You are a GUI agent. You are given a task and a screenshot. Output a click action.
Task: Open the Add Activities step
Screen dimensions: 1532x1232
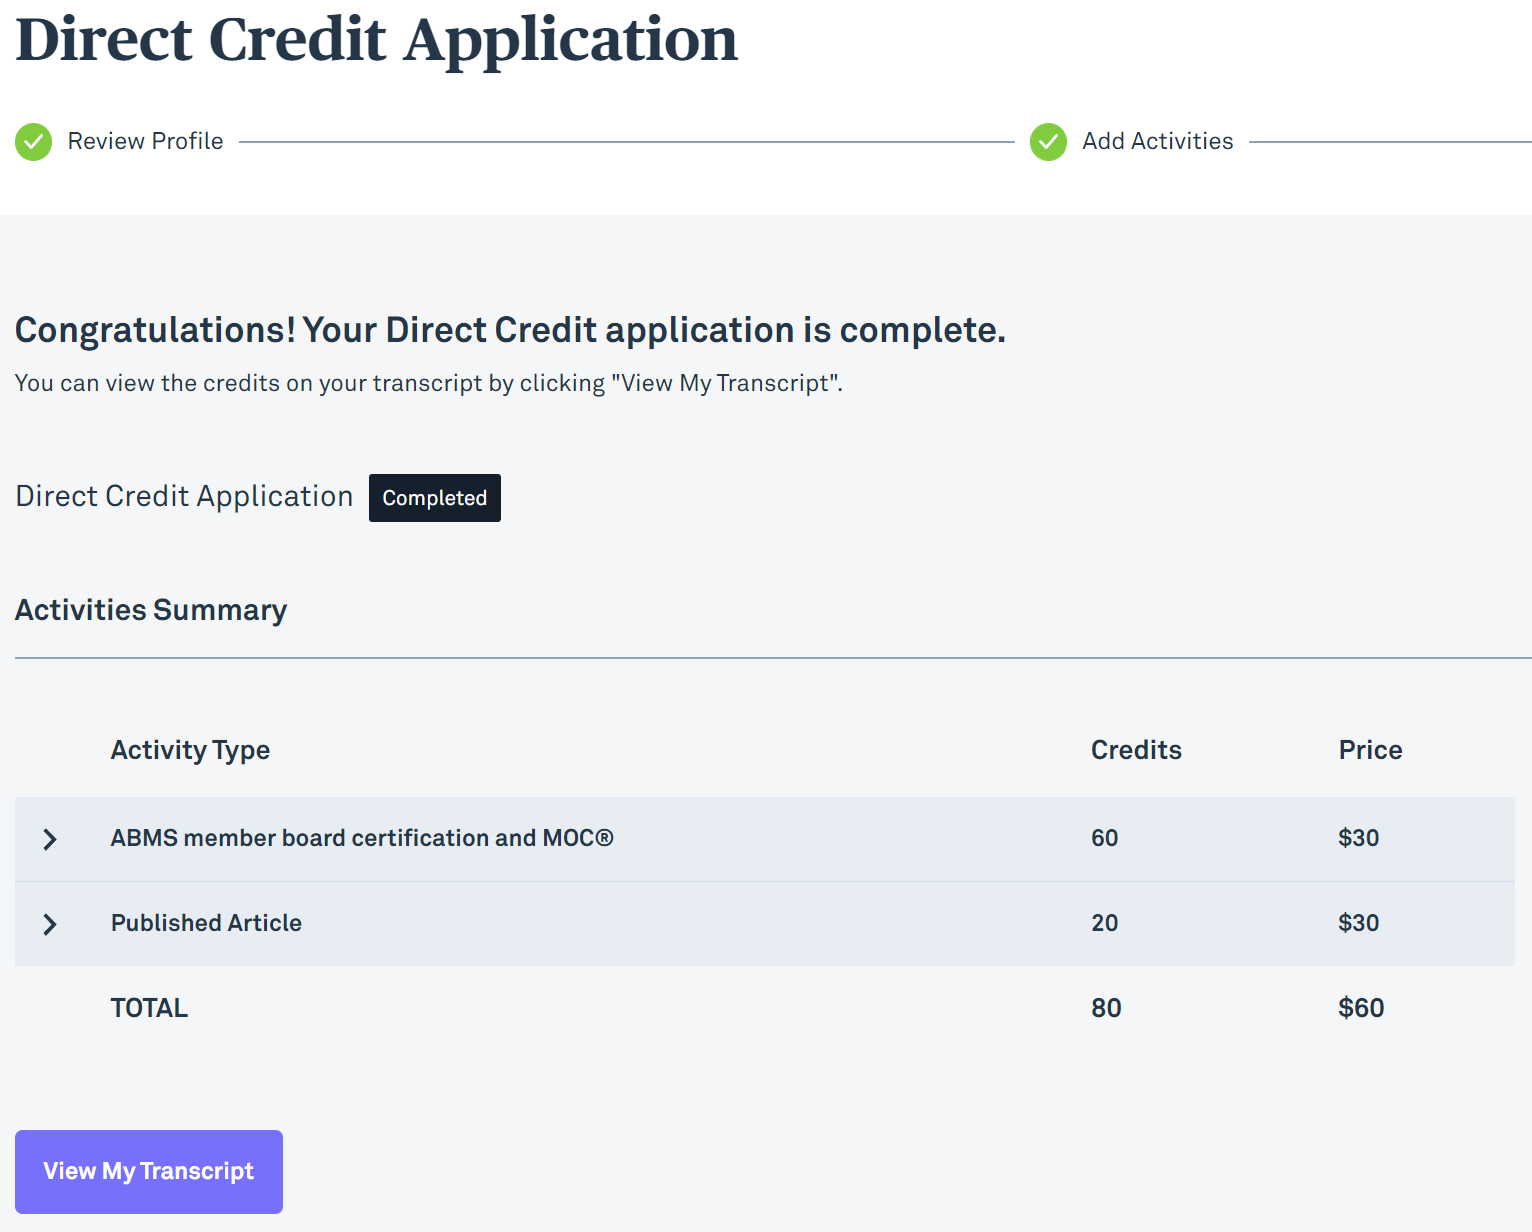[x=1158, y=141]
